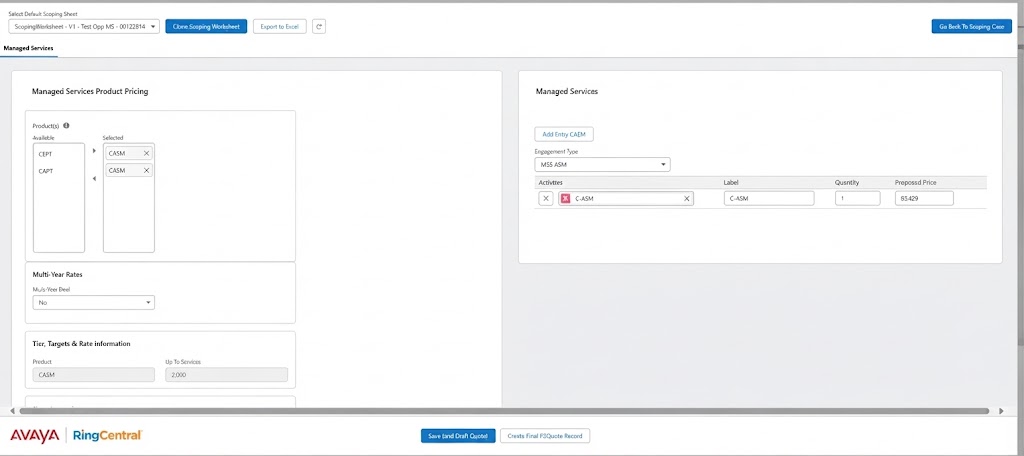Open the Product(s) info tooltip icon
The height and width of the screenshot is (456, 1024).
tap(66, 125)
